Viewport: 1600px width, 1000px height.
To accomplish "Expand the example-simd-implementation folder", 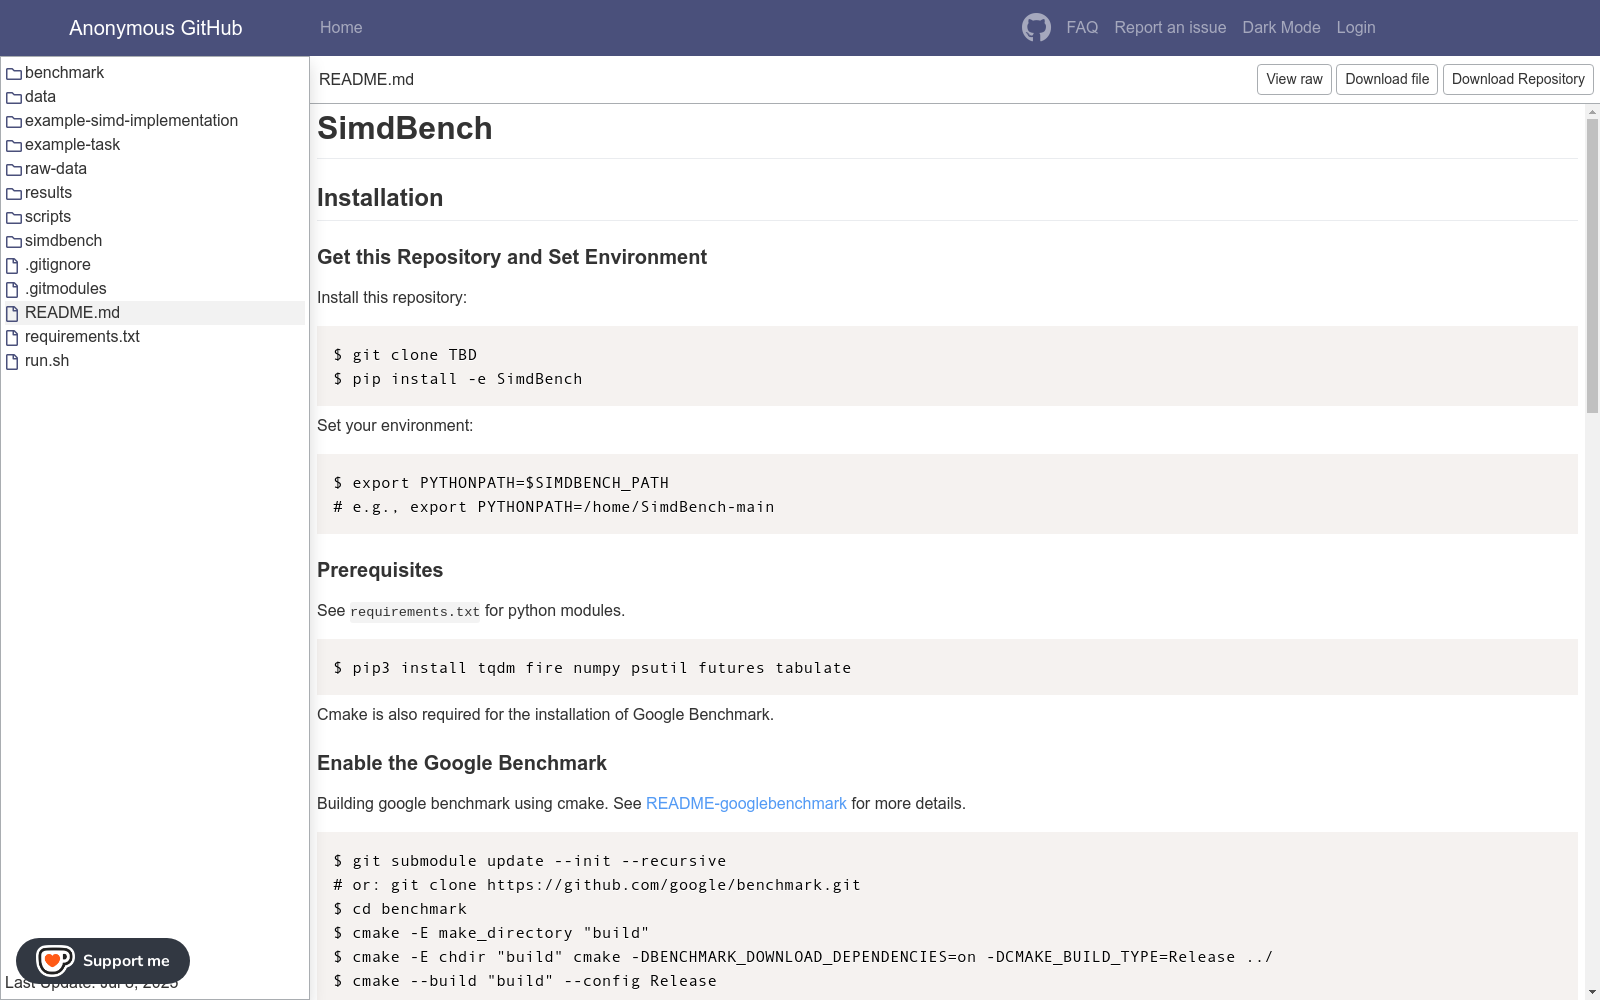I will point(131,121).
